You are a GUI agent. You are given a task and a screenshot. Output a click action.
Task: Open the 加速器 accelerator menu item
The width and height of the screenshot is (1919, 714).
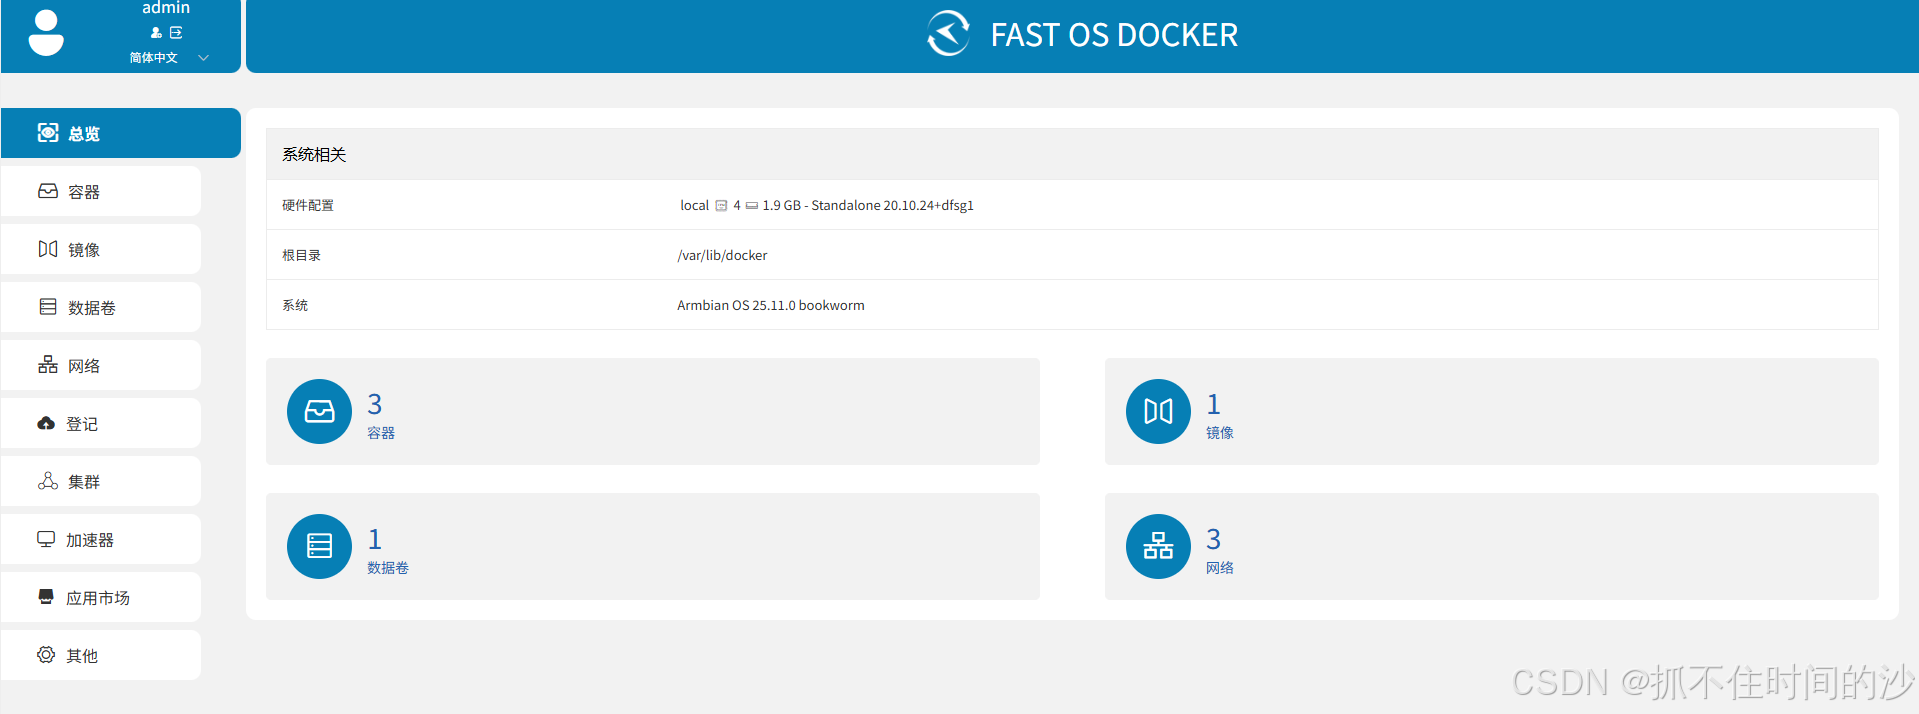pyautogui.click(x=101, y=539)
